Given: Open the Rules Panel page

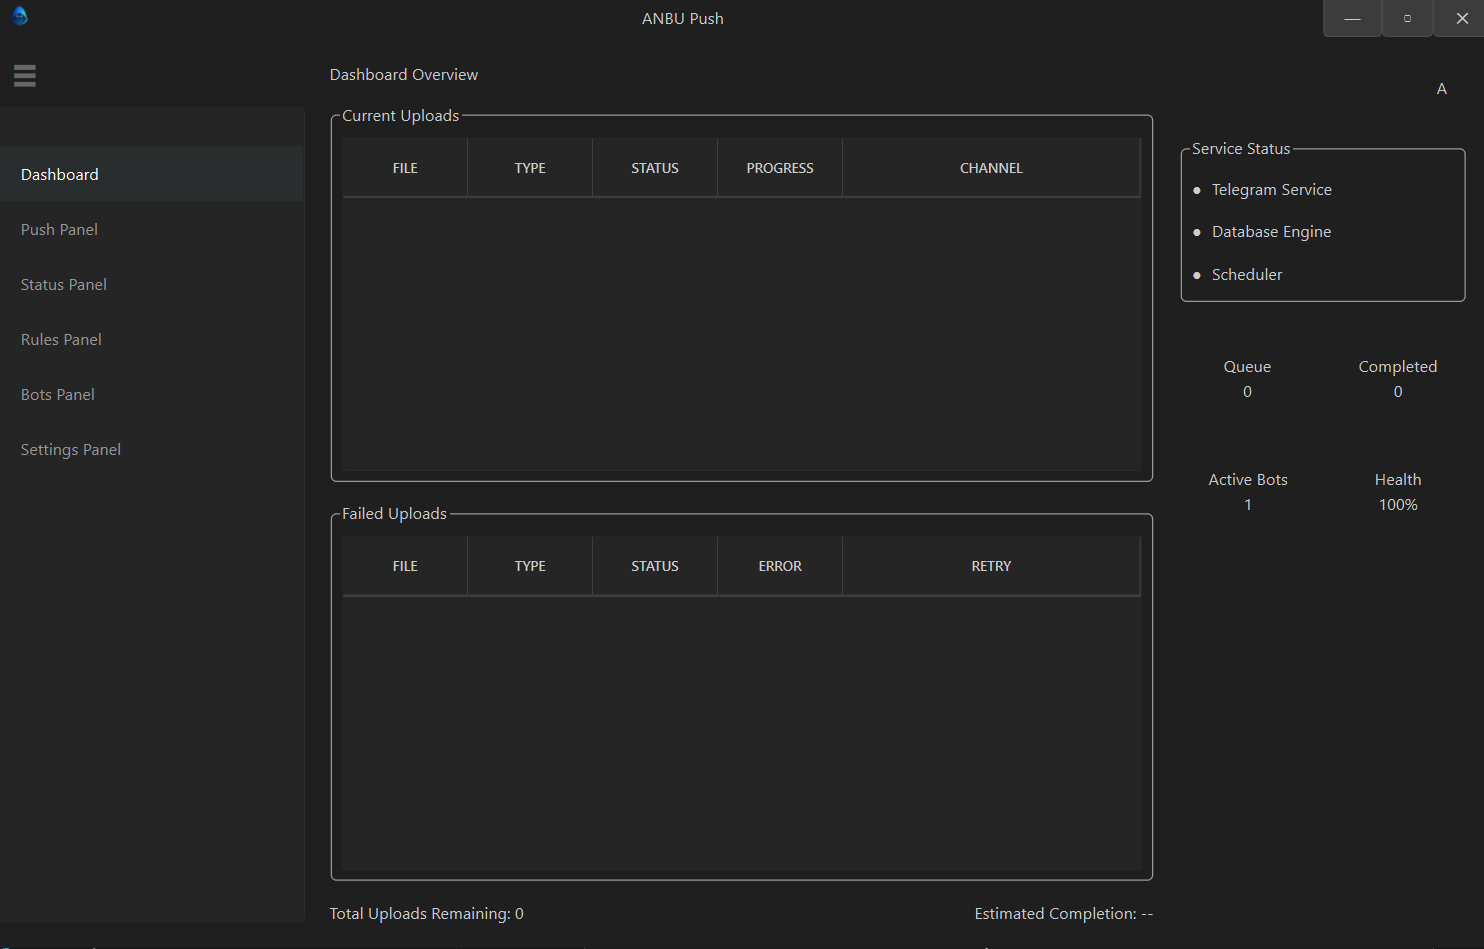Looking at the screenshot, I should tap(60, 339).
